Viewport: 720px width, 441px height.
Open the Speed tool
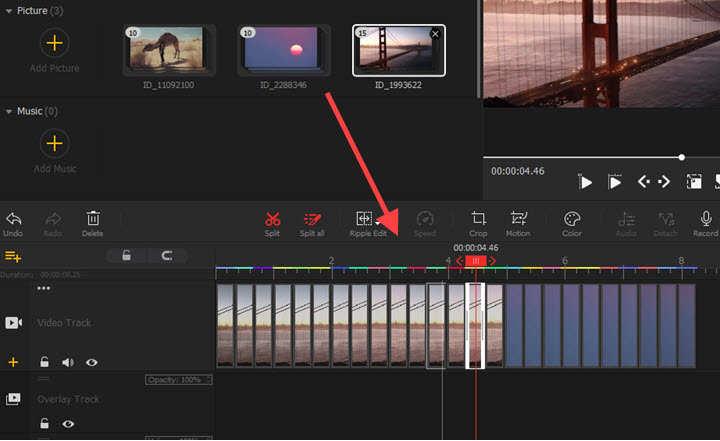pyautogui.click(x=425, y=219)
